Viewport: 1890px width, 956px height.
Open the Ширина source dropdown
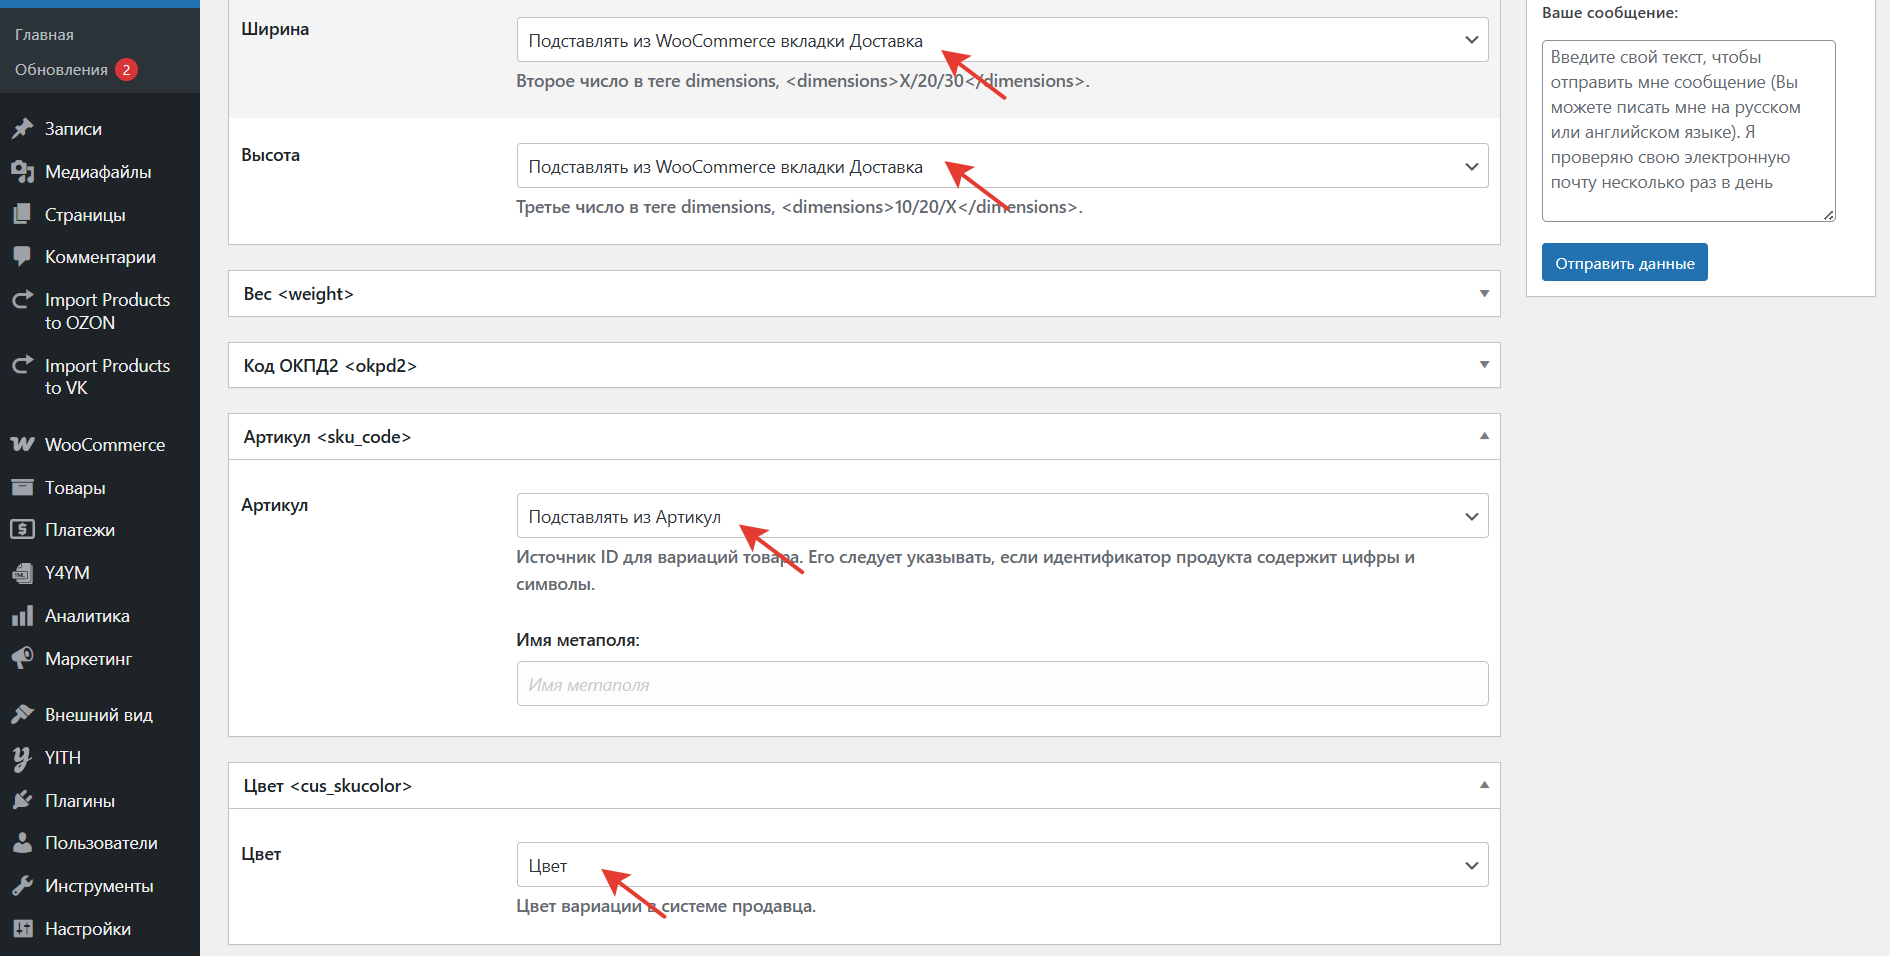(1002, 40)
